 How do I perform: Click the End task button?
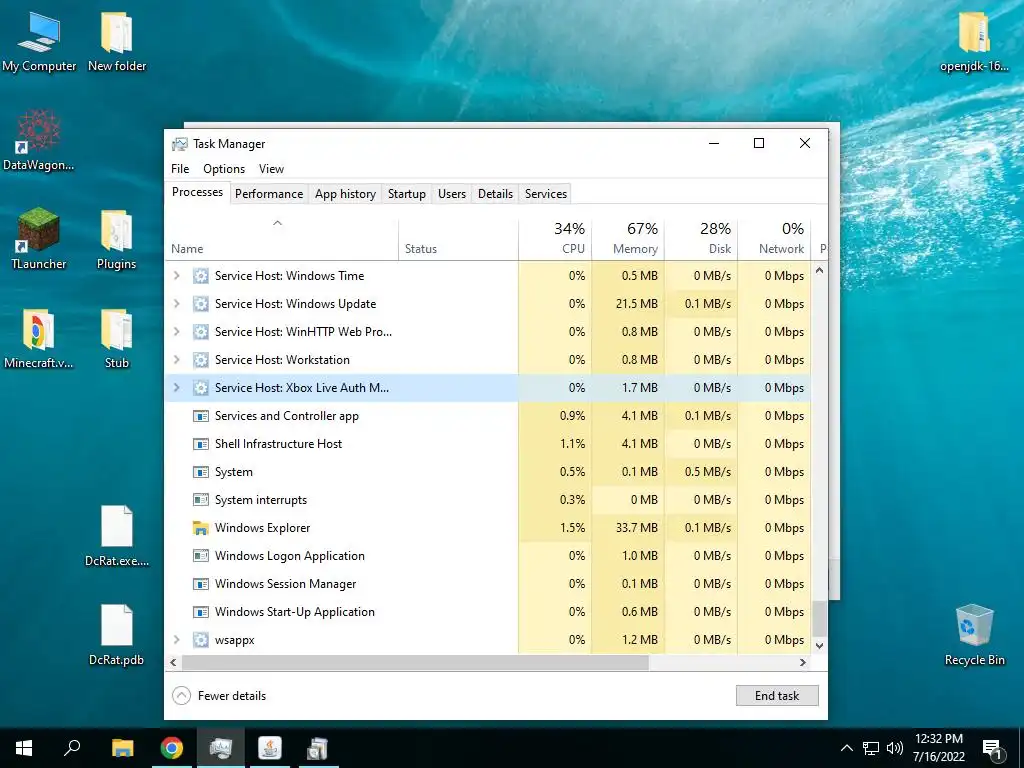point(777,696)
